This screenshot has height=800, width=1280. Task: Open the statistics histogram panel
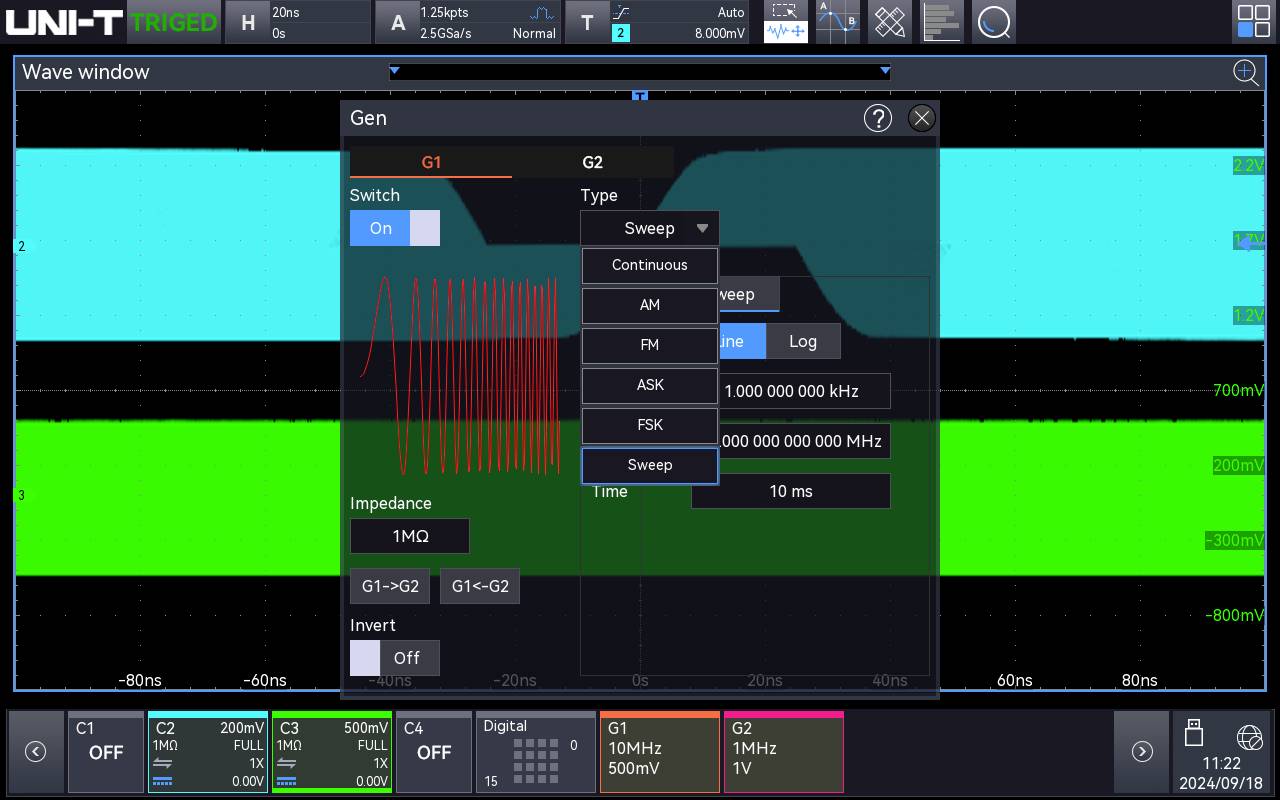941,22
